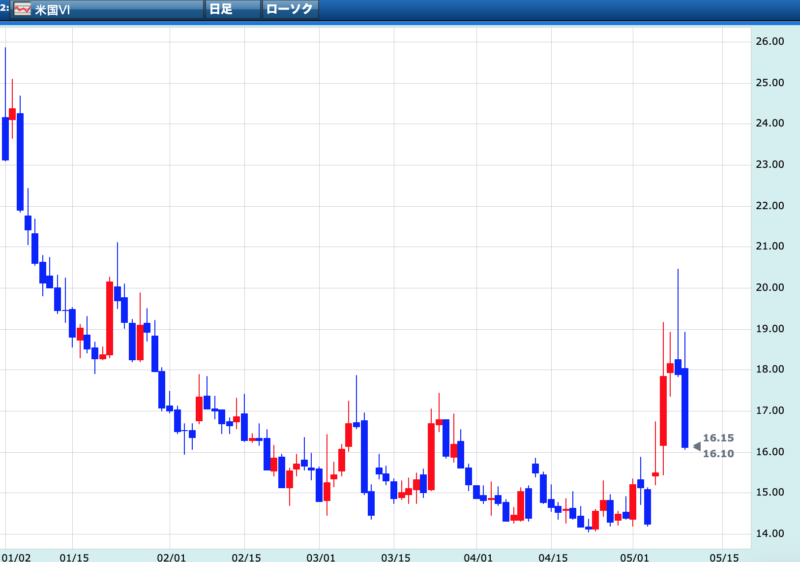Screen dimensions: 800x562
Task: Click the 03/15 date axis label
Action: pos(395,557)
